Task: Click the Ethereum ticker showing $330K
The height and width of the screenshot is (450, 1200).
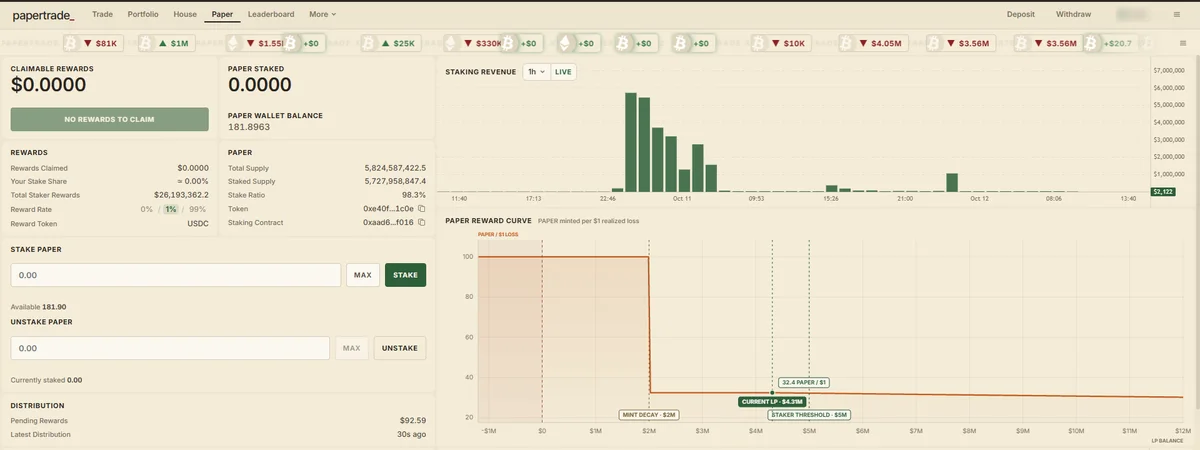Action: pos(475,43)
